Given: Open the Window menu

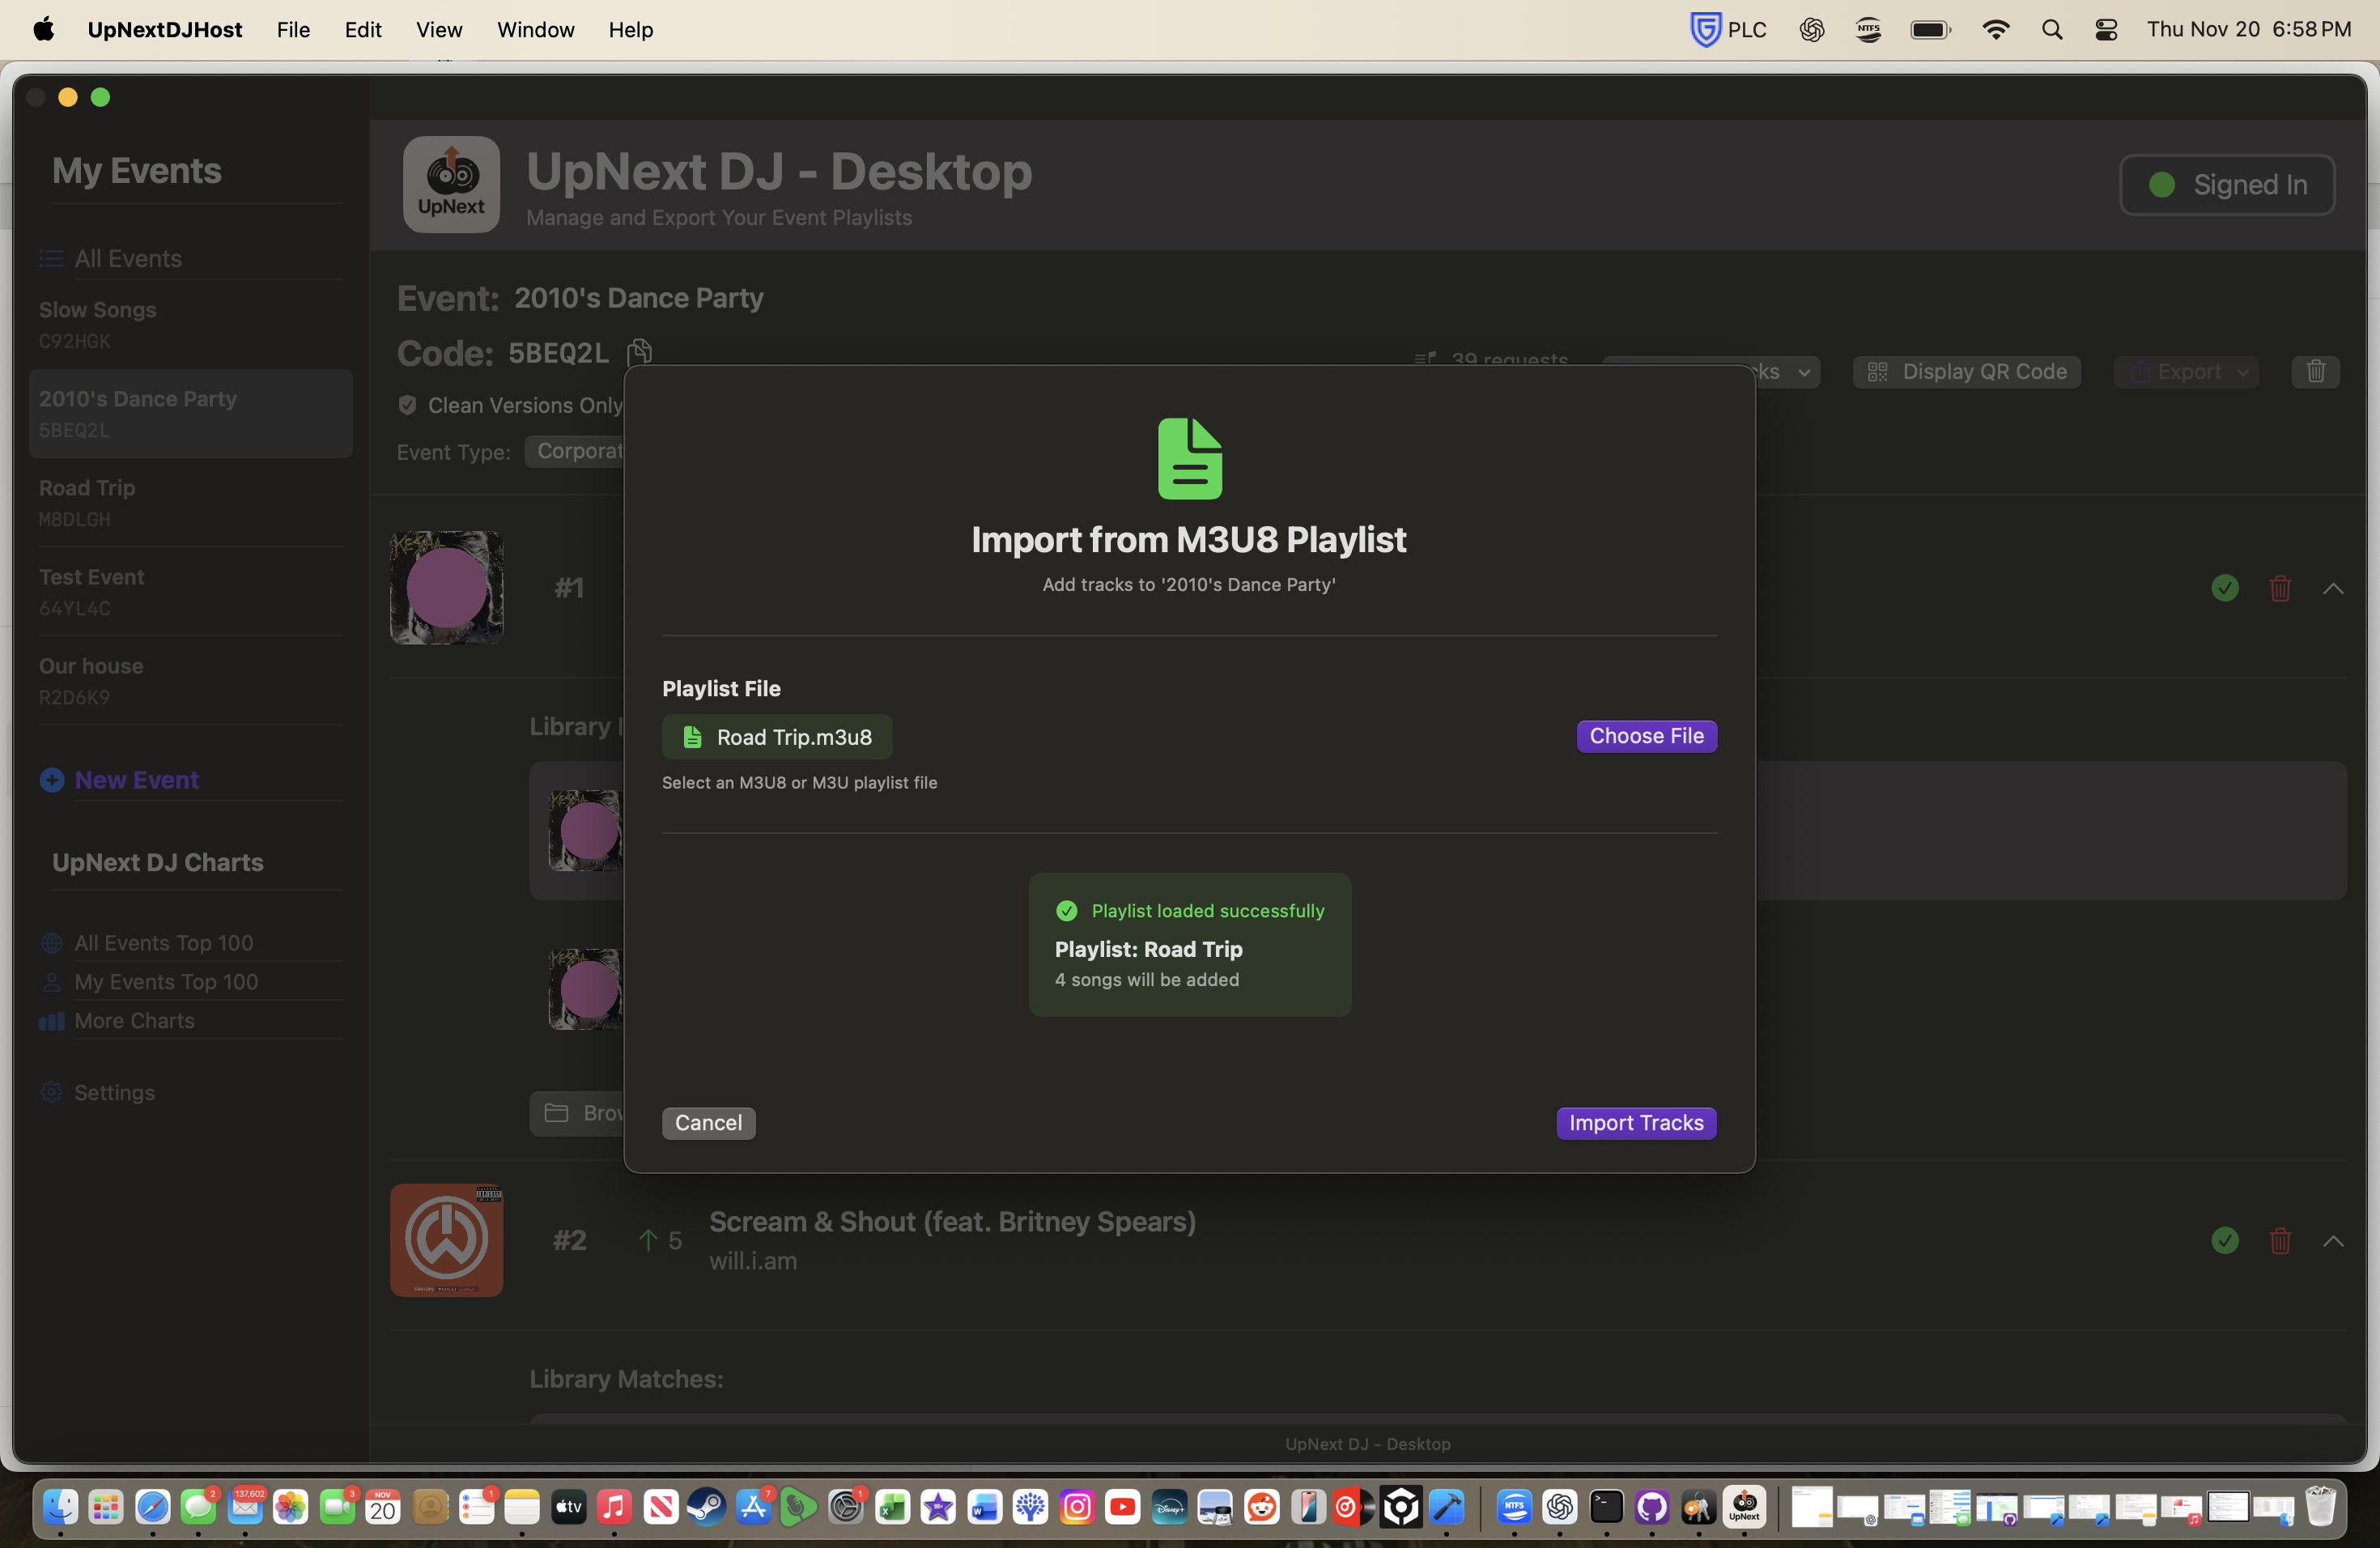Looking at the screenshot, I should pos(535,29).
